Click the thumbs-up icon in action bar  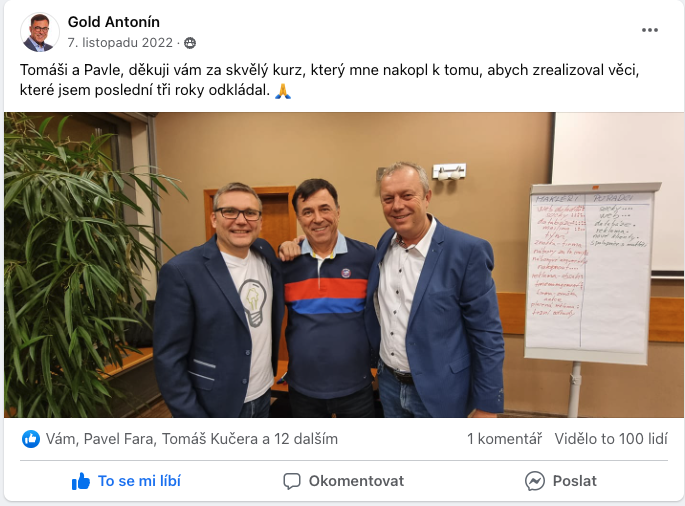[x=81, y=481]
